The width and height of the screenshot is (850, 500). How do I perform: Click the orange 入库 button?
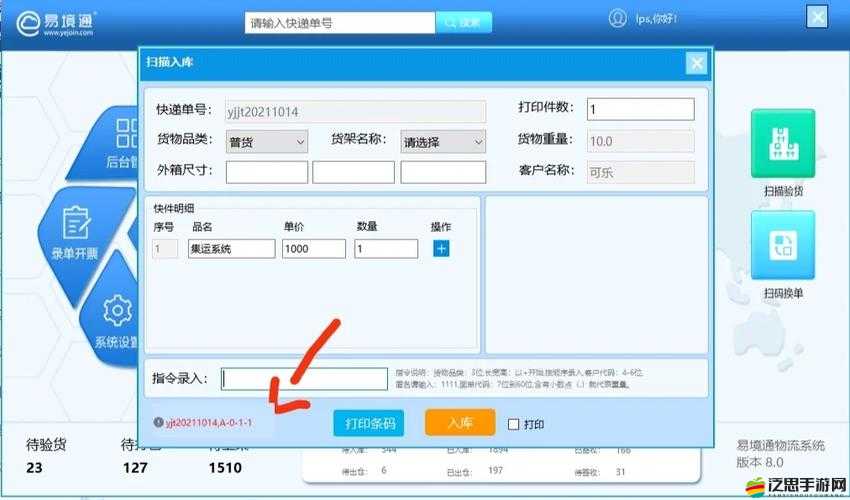click(460, 422)
